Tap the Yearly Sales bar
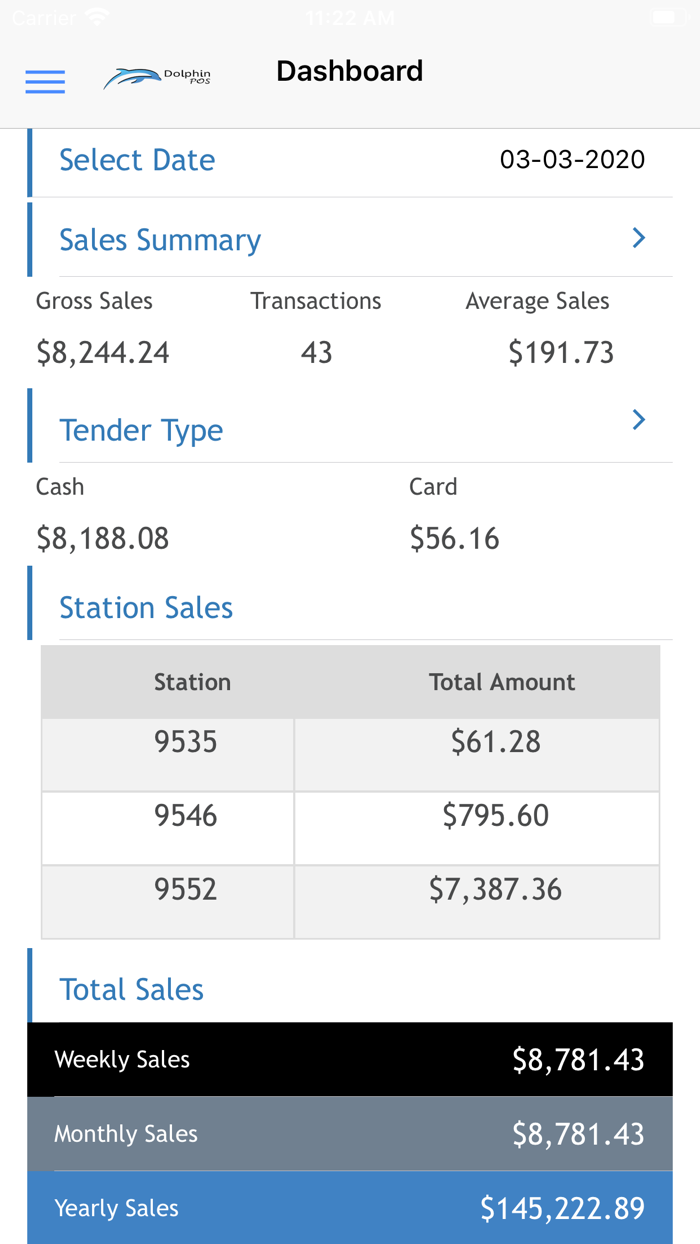700x1244 pixels. coord(350,1208)
